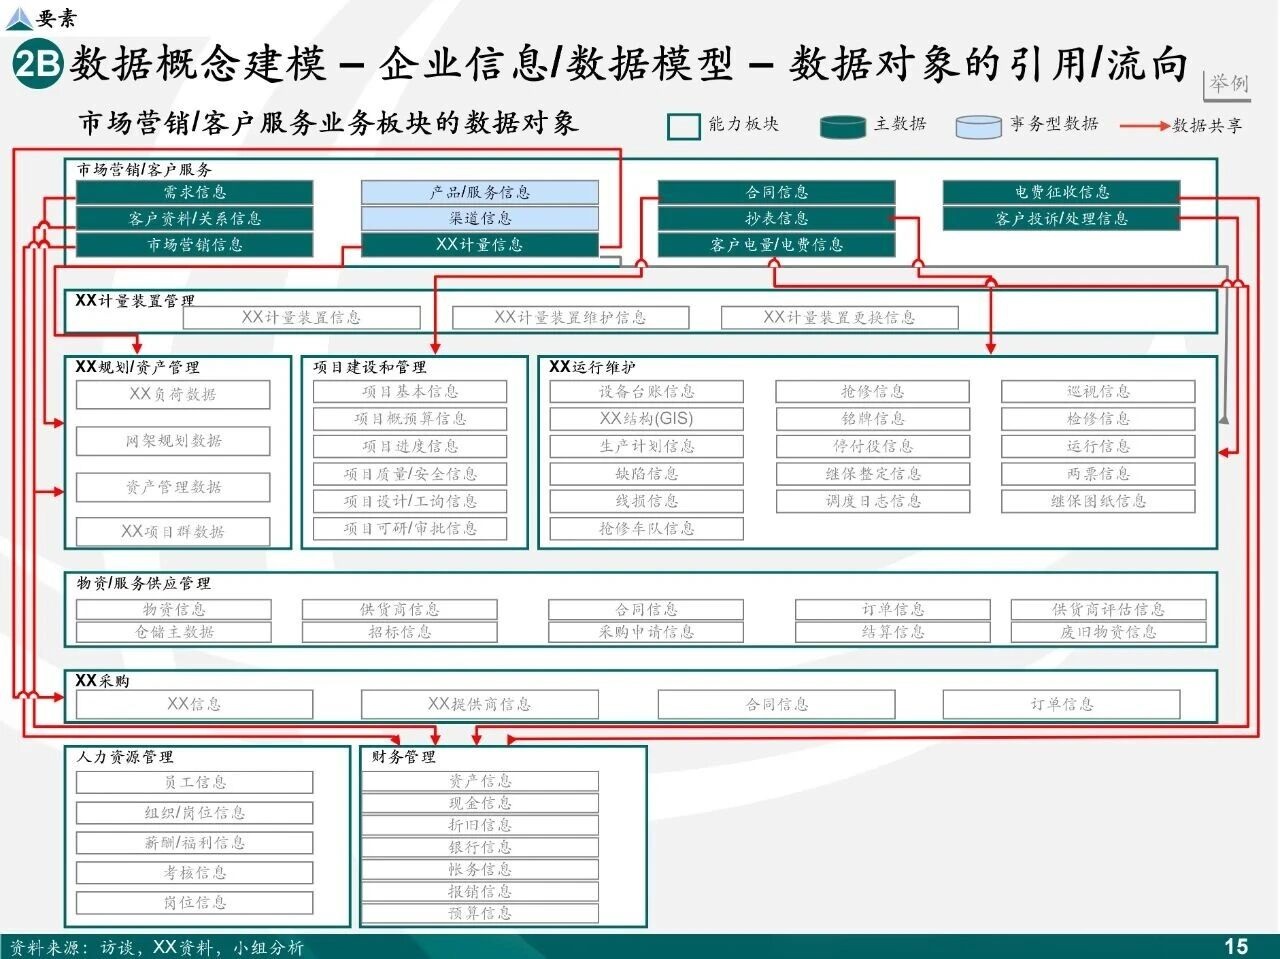Image resolution: width=1280 pixels, height=959 pixels.
Task: Click the XX计量装置维护信息 box
Action: tap(570, 317)
